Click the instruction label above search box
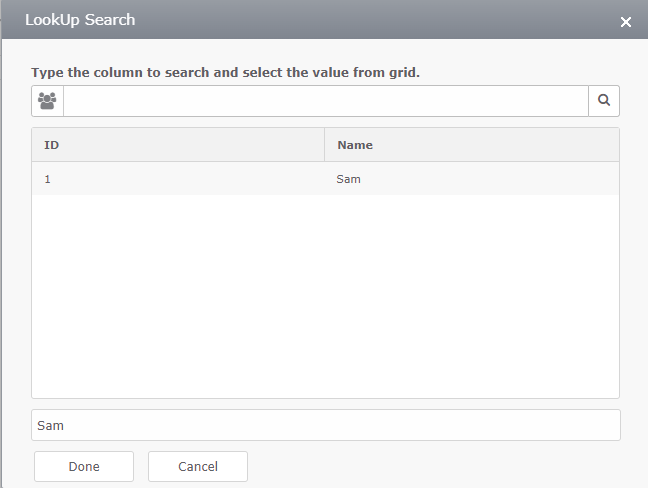This screenshot has height=488, width=648. click(225, 72)
